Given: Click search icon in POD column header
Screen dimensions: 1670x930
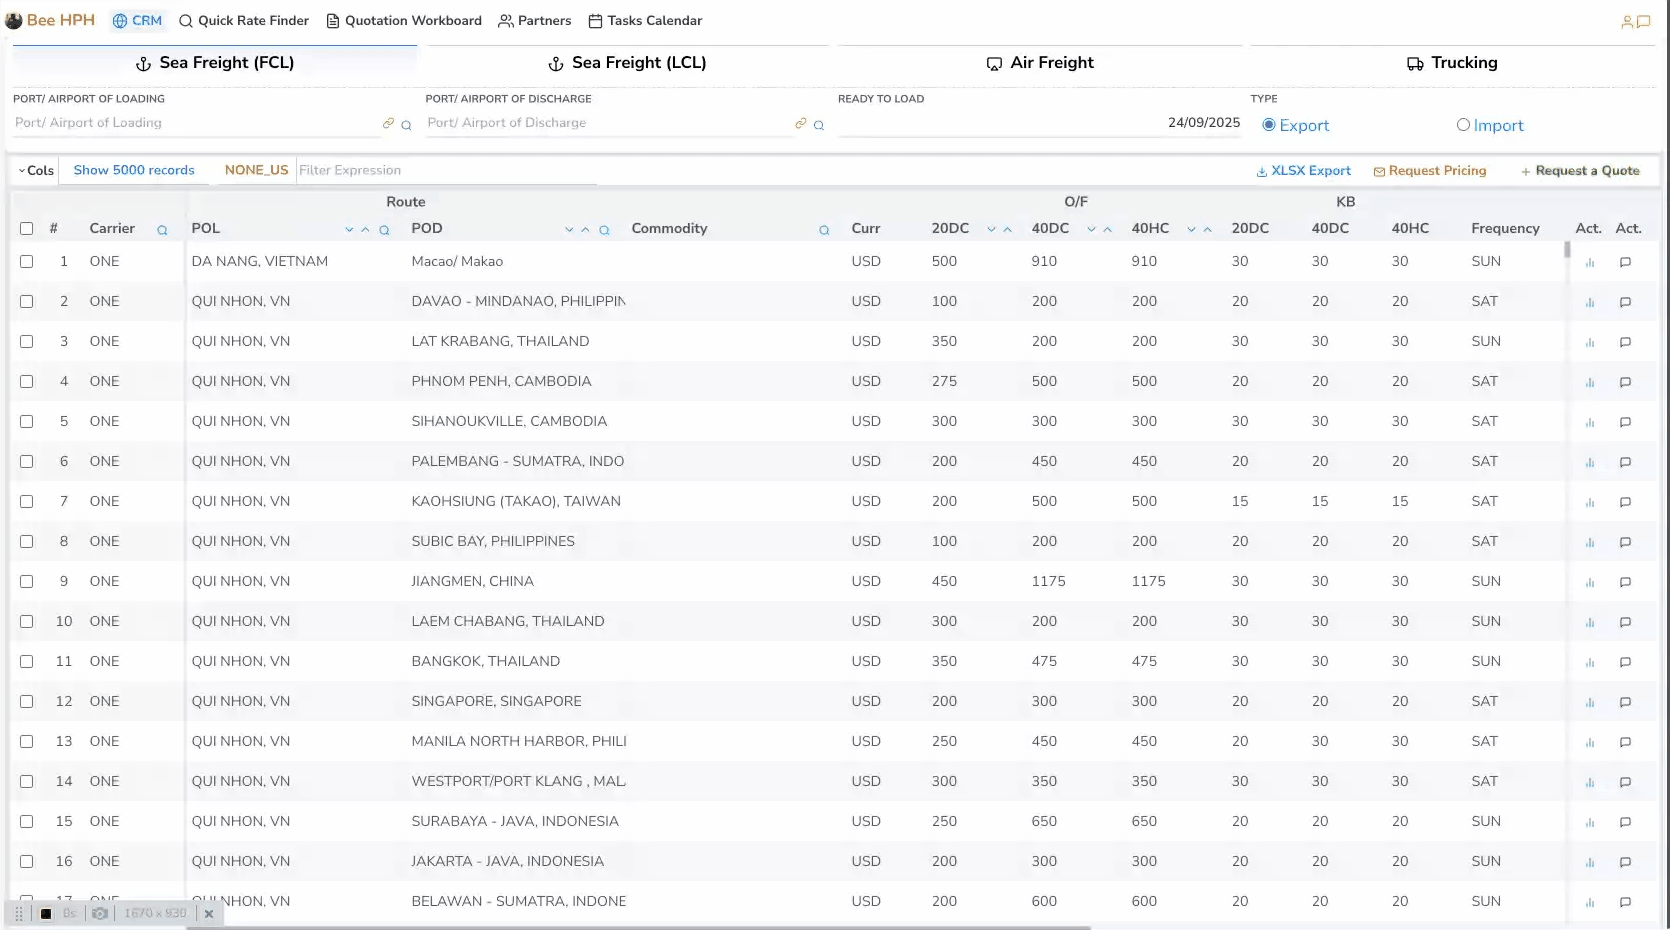Looking at the screenshot, I should pyautogui.click(x=604, y=230).
